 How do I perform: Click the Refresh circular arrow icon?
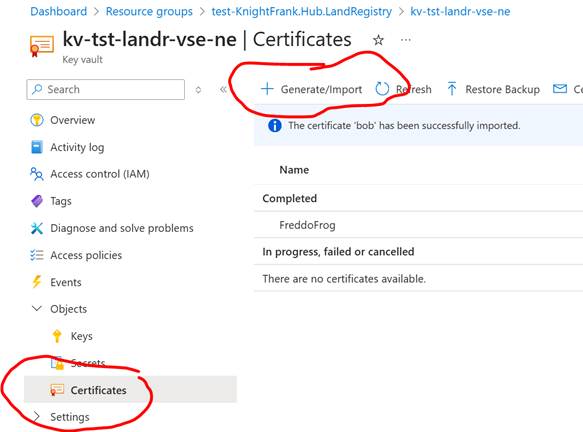pos(382,89)
